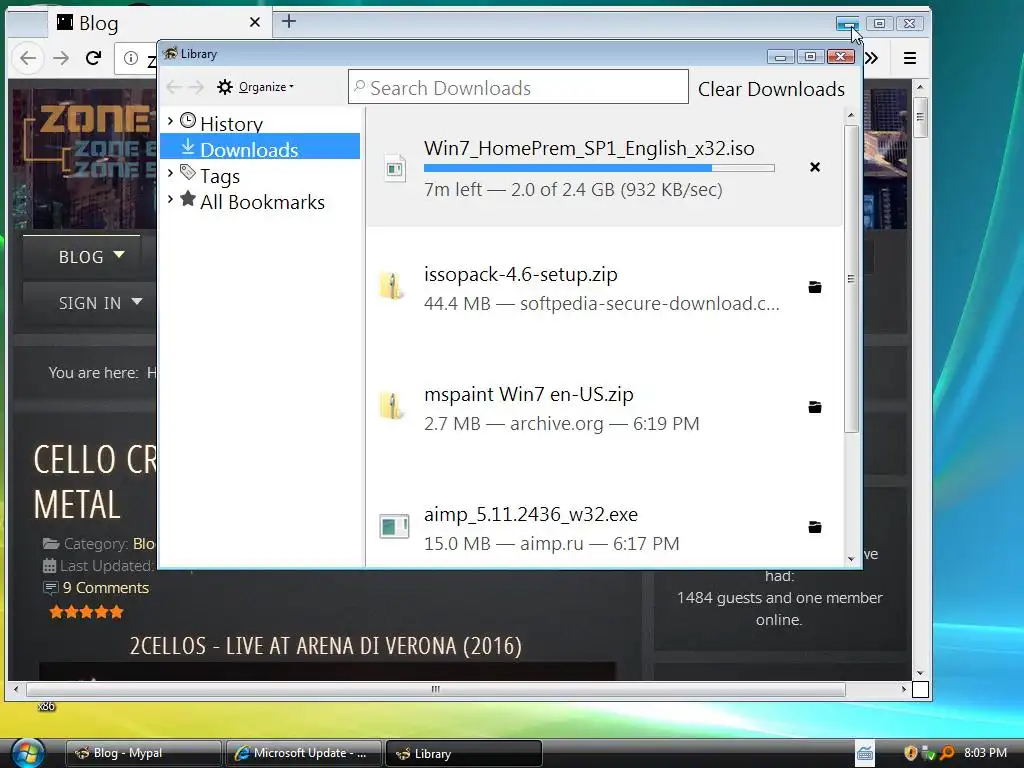Select issopack-4.6-setup.zip file name
Viewport: 1024px width, 768px height.
[520, 274]
